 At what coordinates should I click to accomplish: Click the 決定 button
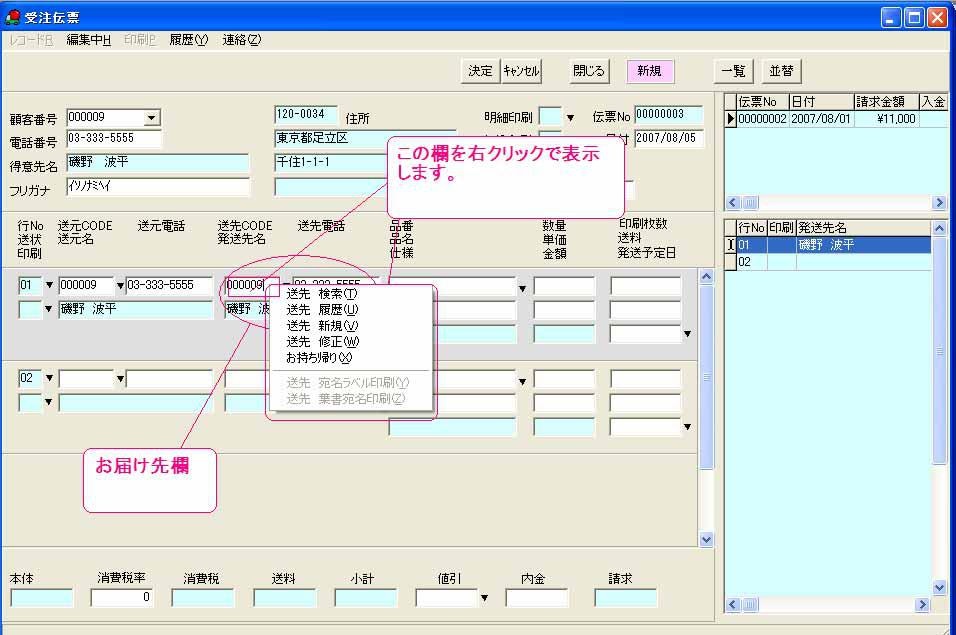(481, 71)
